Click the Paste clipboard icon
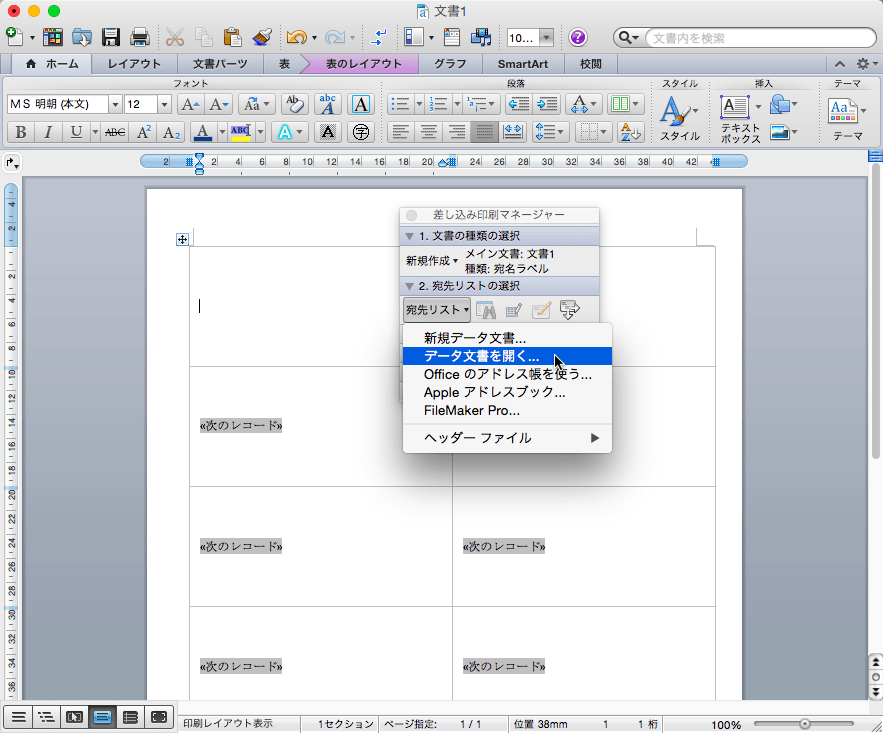Screen dimensions: 883x733 (x=233, y=38)
